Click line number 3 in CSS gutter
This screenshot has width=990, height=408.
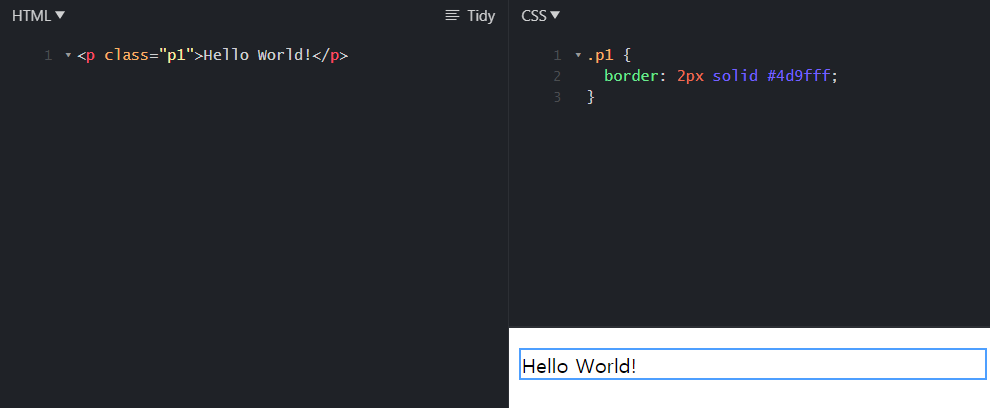(557, 97)
